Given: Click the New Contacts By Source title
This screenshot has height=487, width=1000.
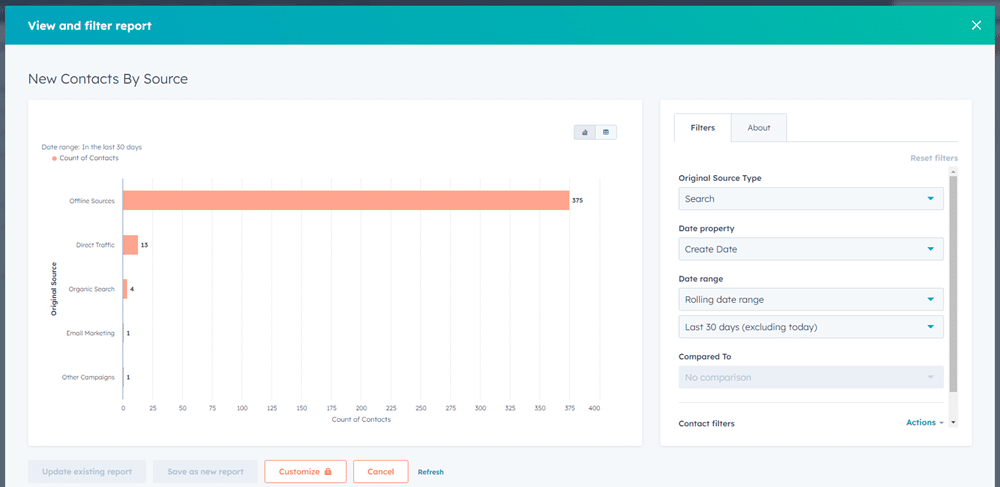Looking at the screenshot, I should click(108, 79).
